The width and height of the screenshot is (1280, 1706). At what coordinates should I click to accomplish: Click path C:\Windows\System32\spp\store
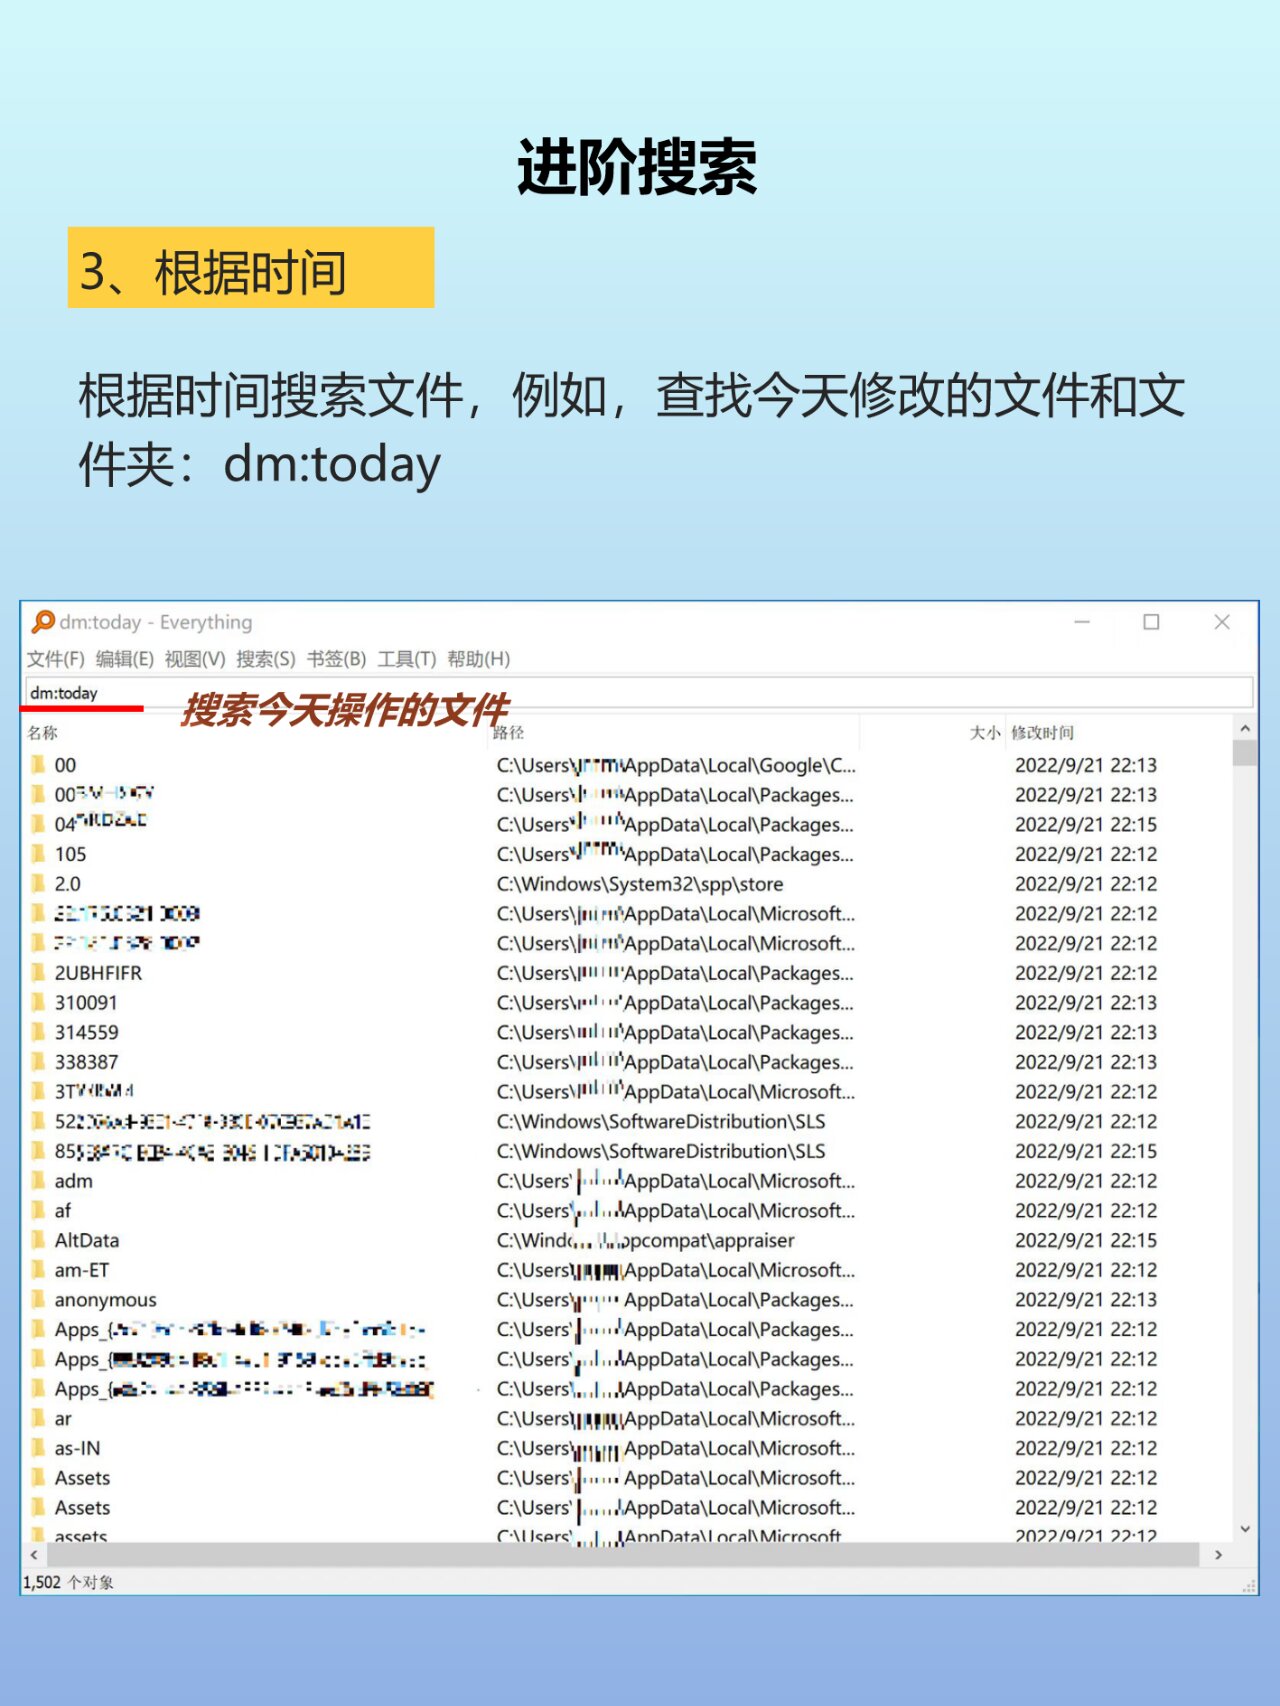640,884
